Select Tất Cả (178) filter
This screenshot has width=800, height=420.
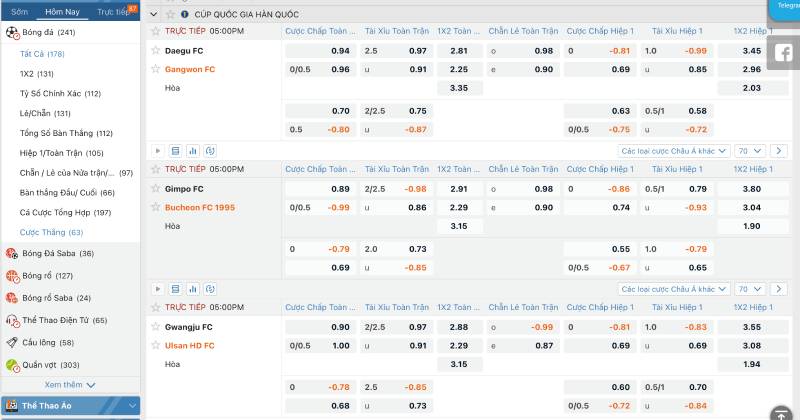click(42, 54)
